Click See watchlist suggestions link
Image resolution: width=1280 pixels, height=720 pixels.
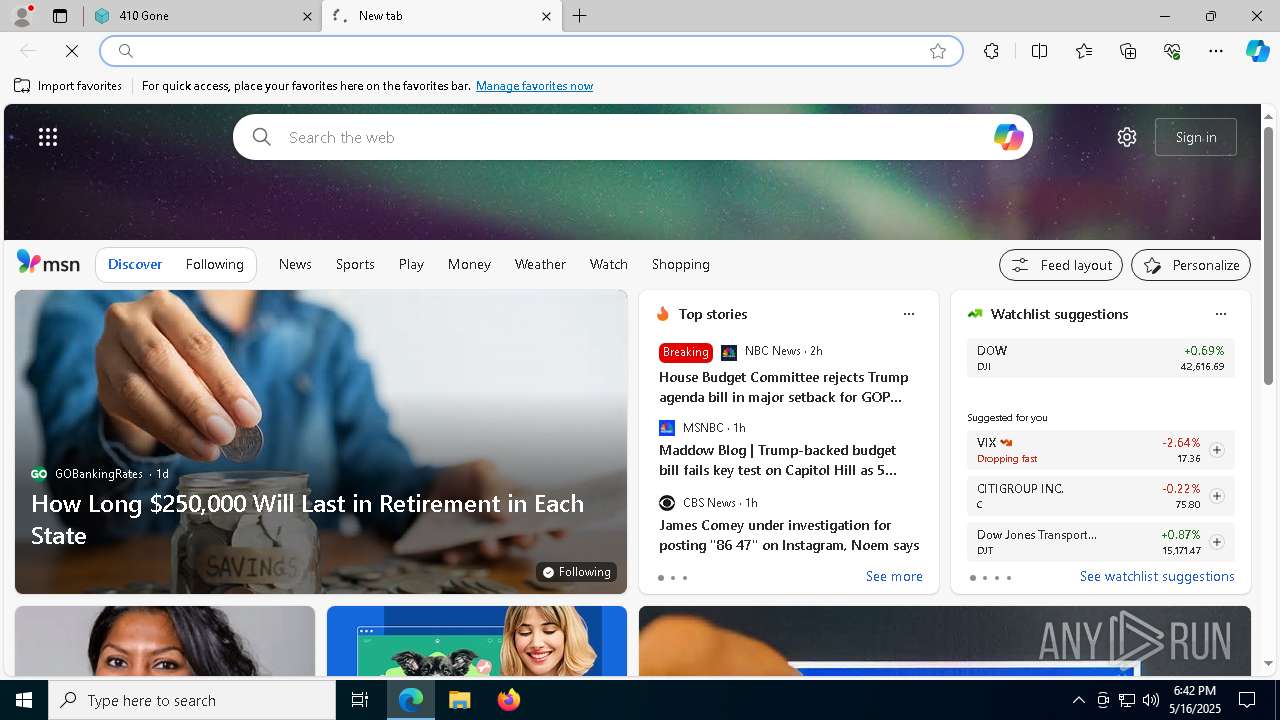(1157, 576)
